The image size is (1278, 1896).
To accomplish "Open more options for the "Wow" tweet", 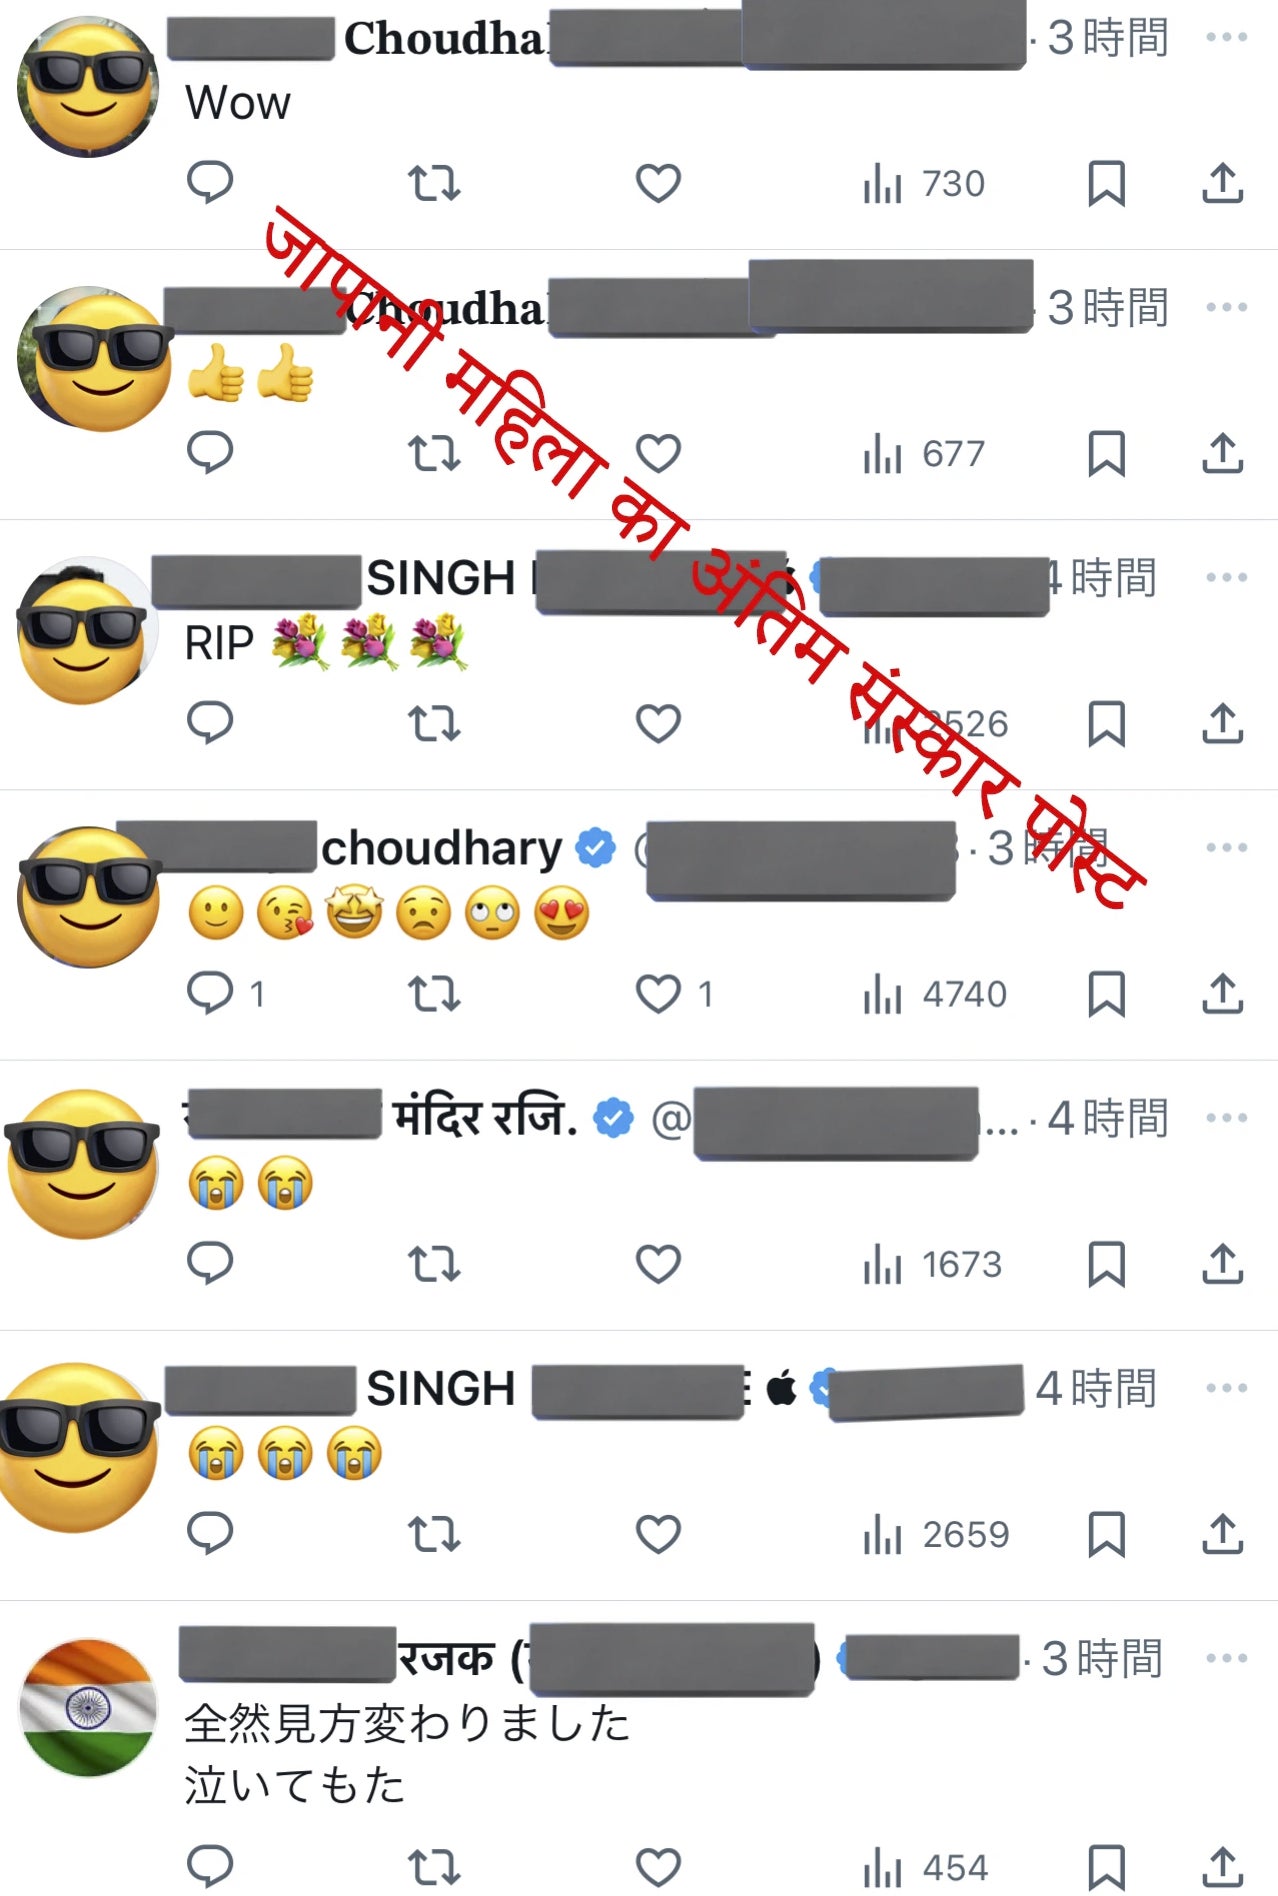I will (x=1226, y=38).
